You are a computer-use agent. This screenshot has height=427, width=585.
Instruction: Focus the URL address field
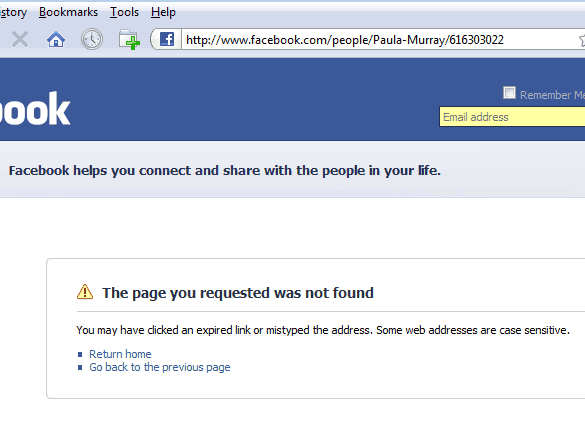coord(379,40)
